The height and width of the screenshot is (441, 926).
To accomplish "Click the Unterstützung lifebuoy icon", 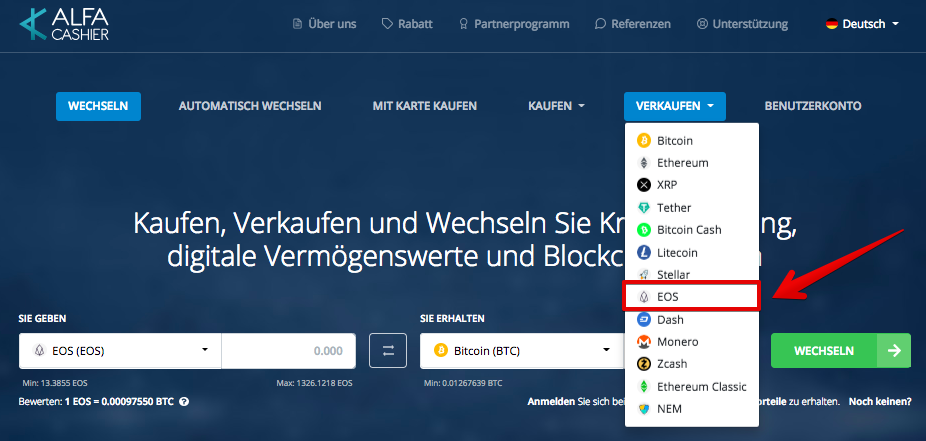I will pos(702,24).
